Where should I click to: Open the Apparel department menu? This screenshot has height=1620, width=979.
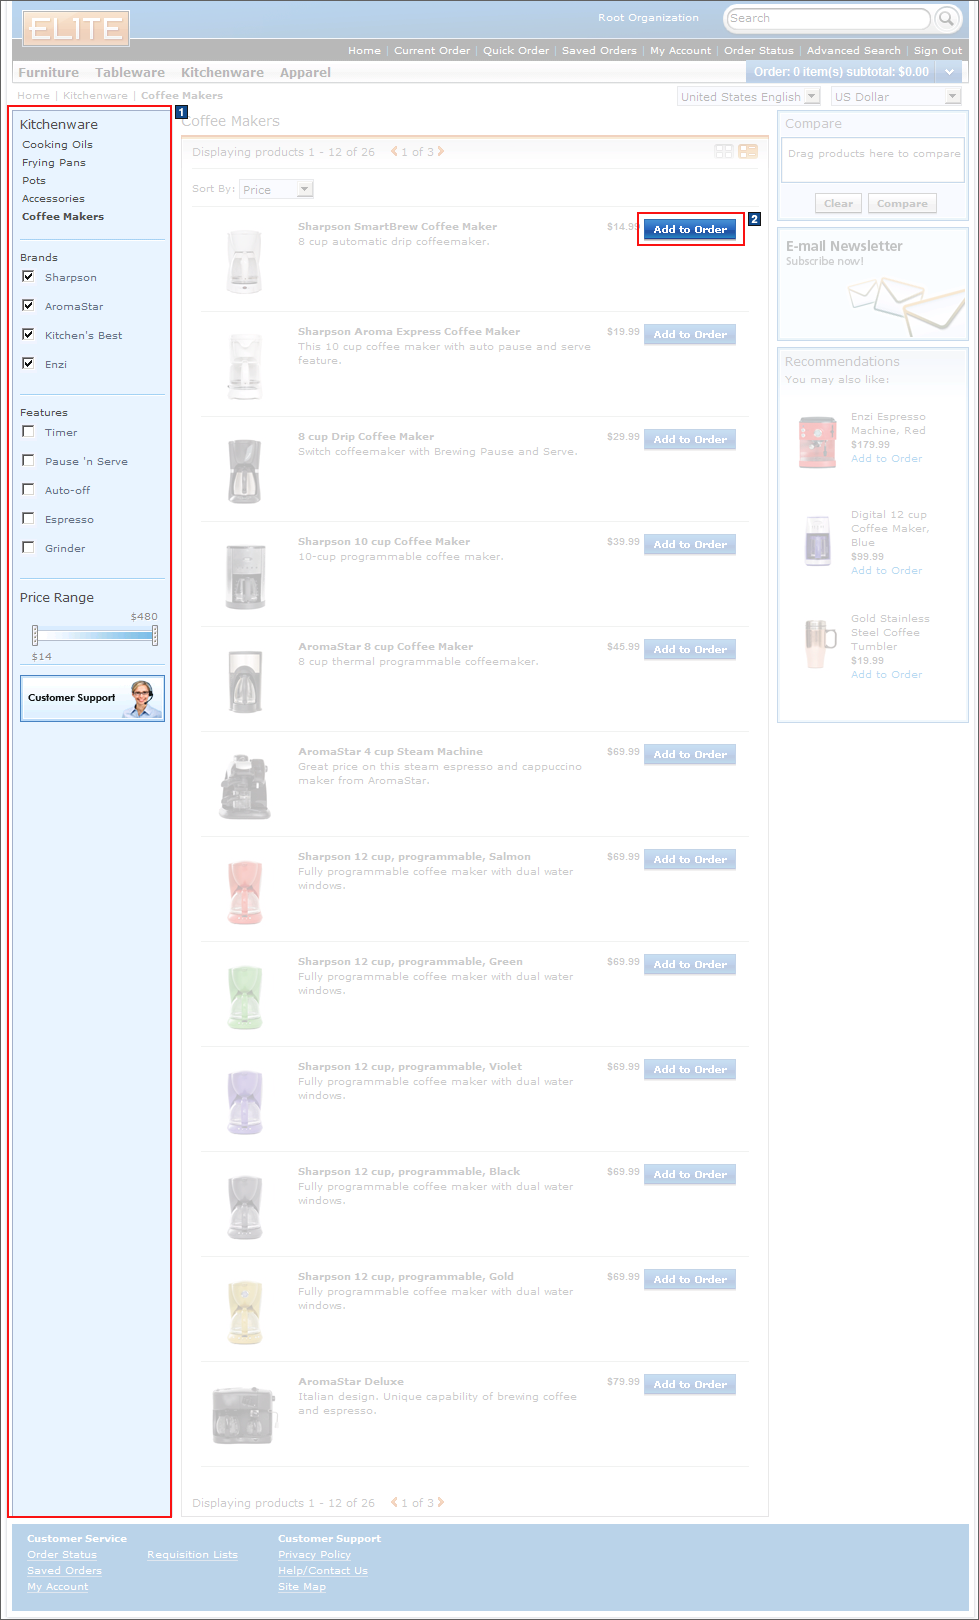click(x=305, y=72)
